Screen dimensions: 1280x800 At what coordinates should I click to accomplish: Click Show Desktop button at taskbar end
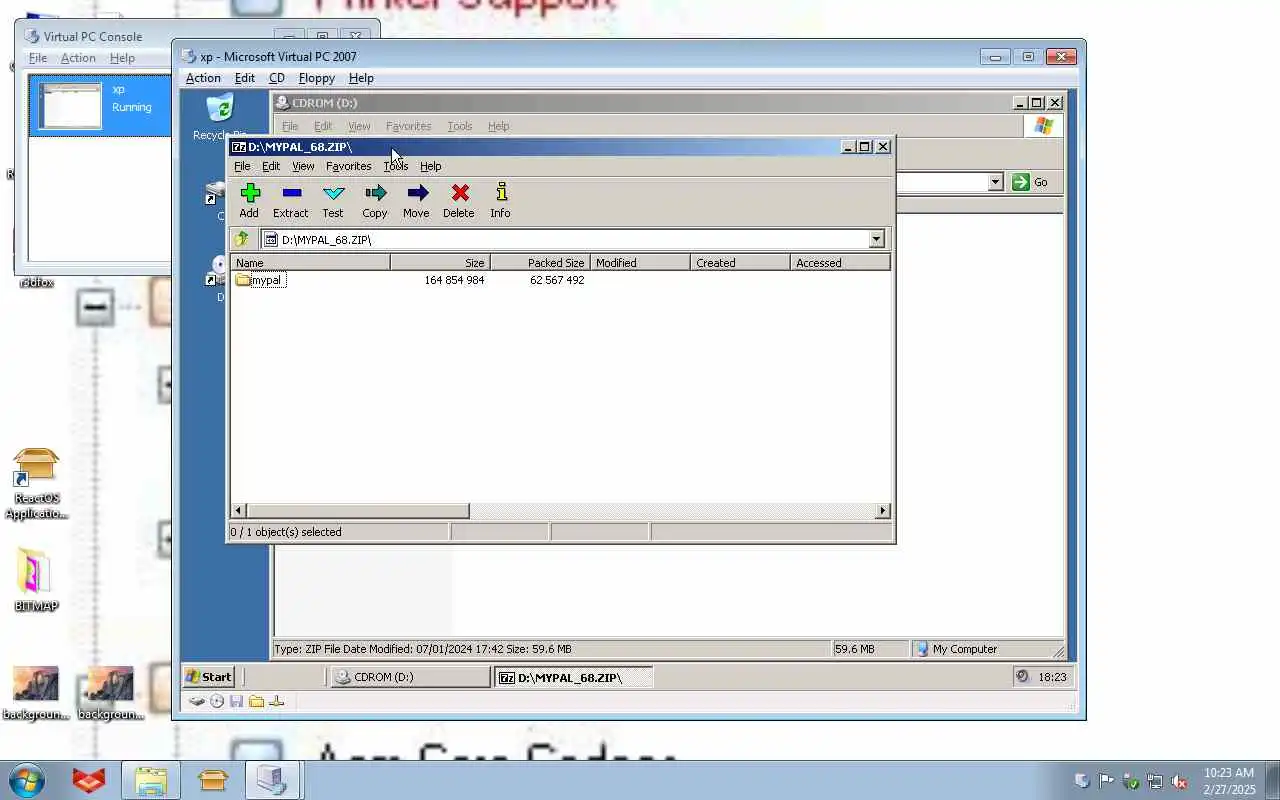[x=1272, y=780]
